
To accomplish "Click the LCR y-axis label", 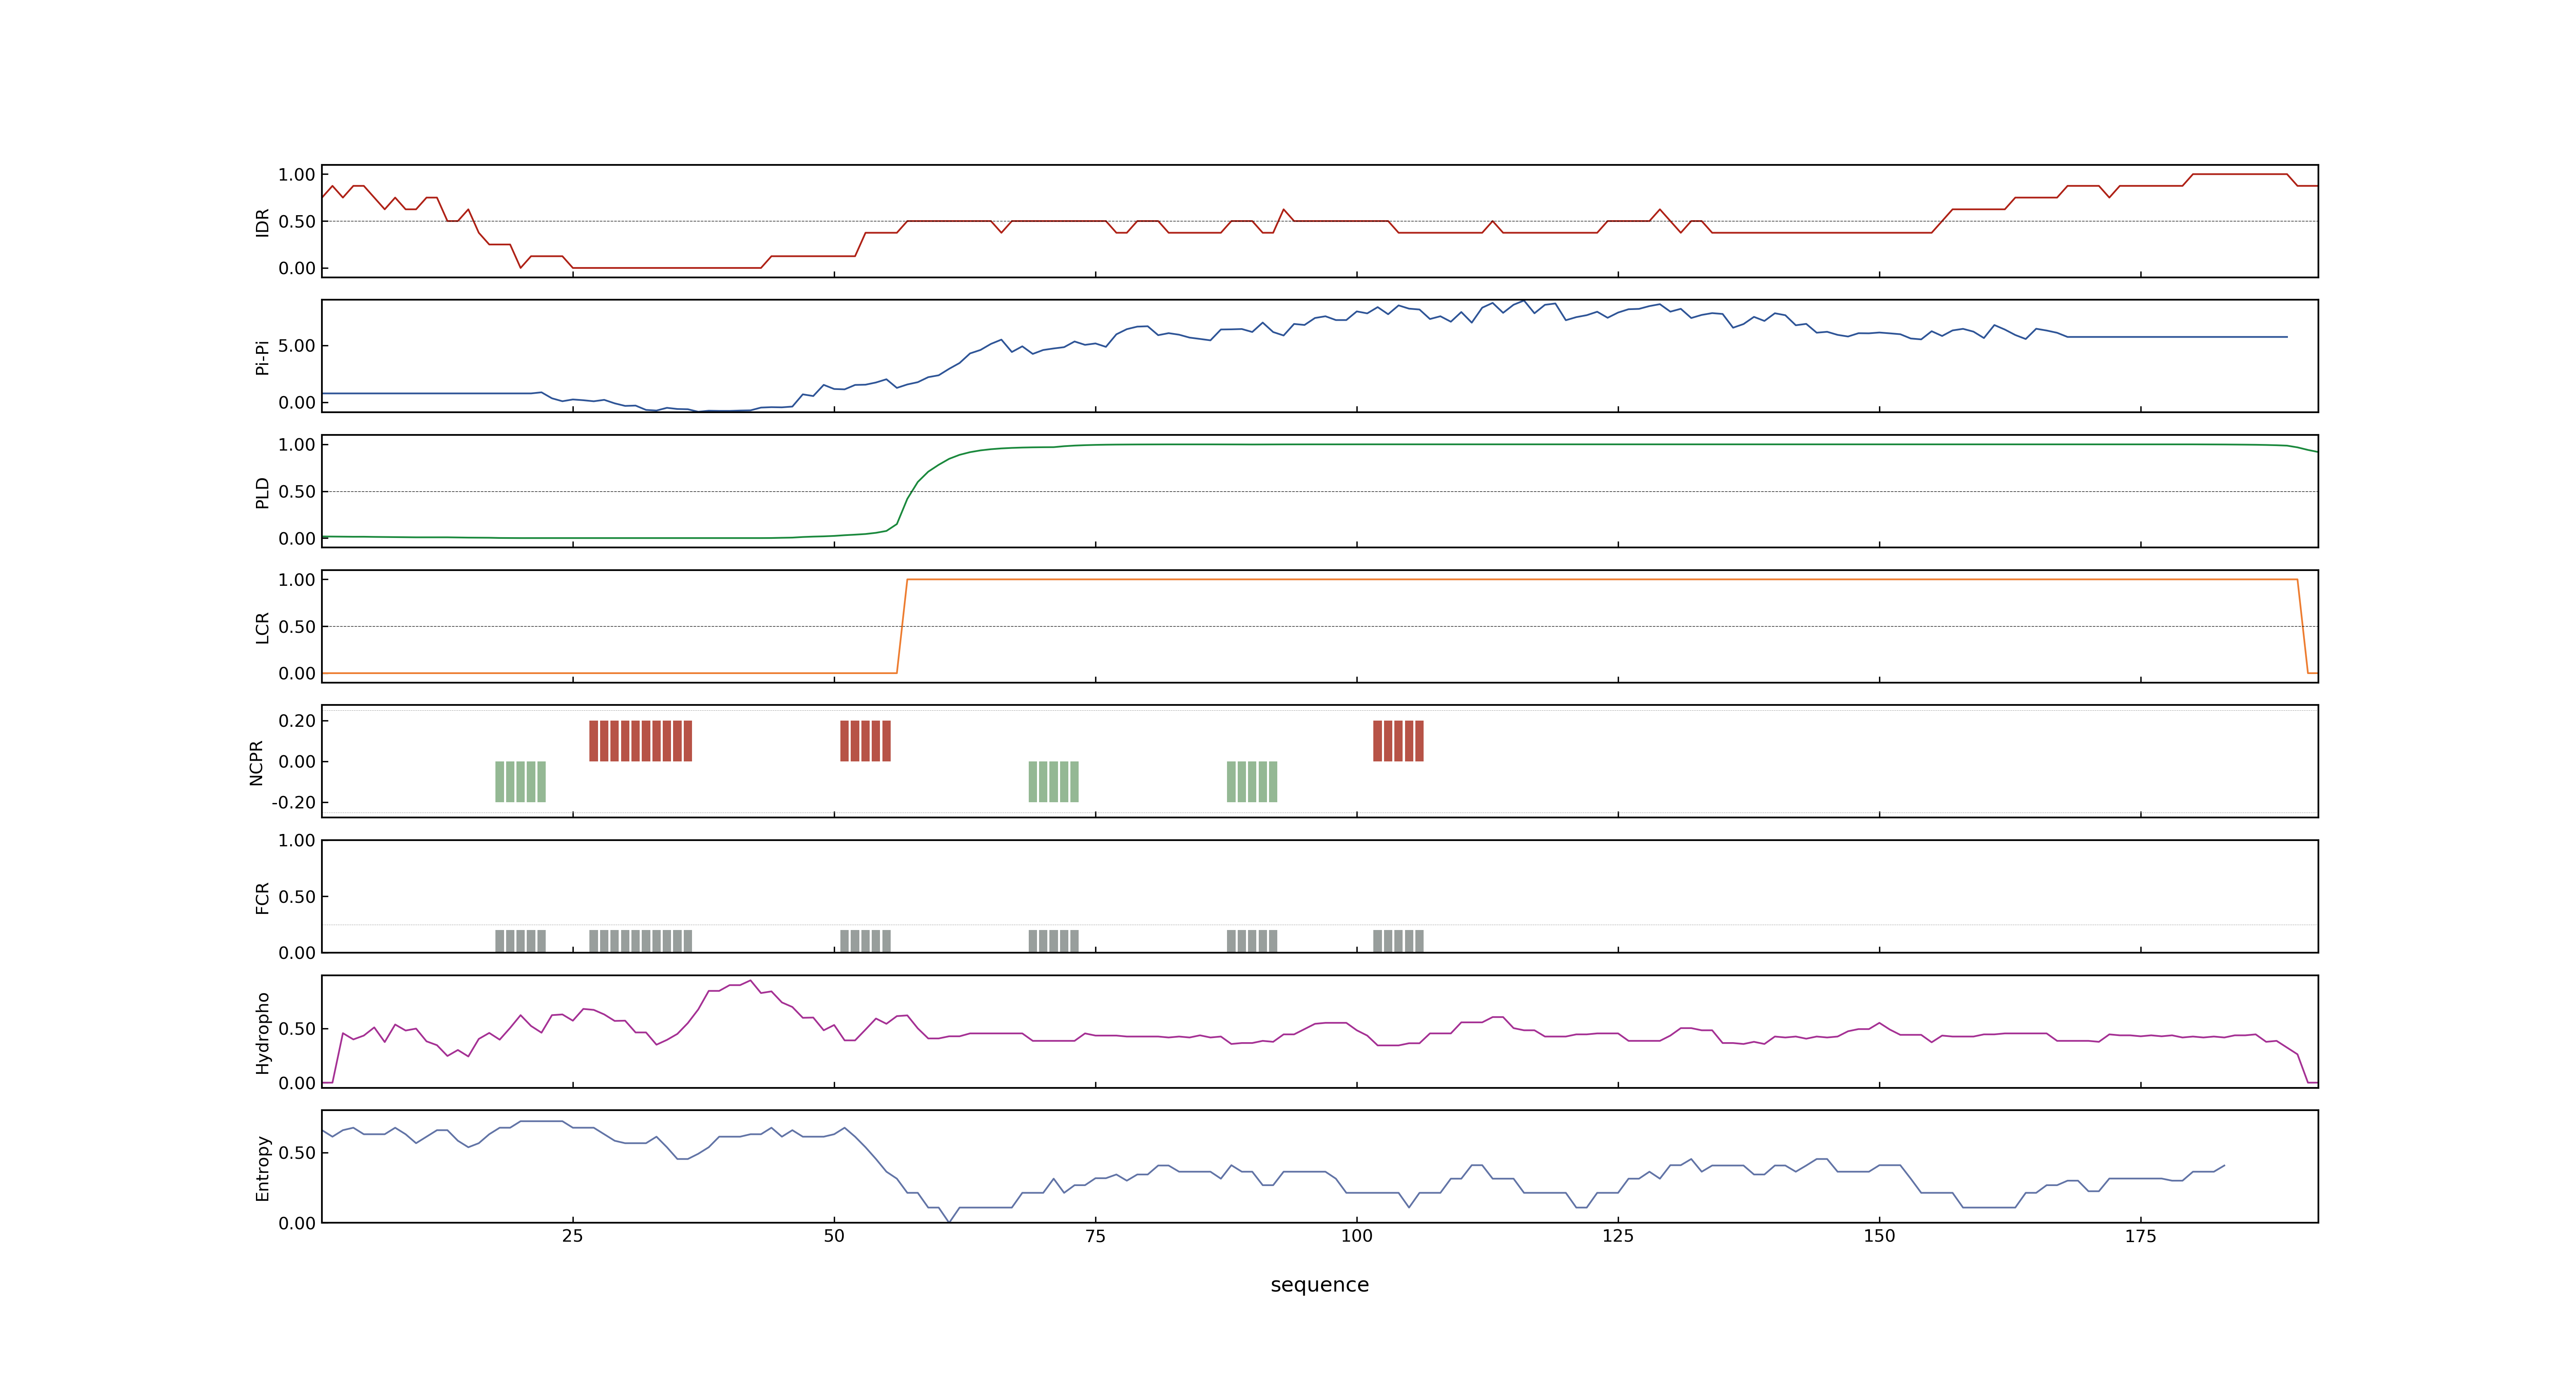I will pyautogui.click(x=262, y=627).
